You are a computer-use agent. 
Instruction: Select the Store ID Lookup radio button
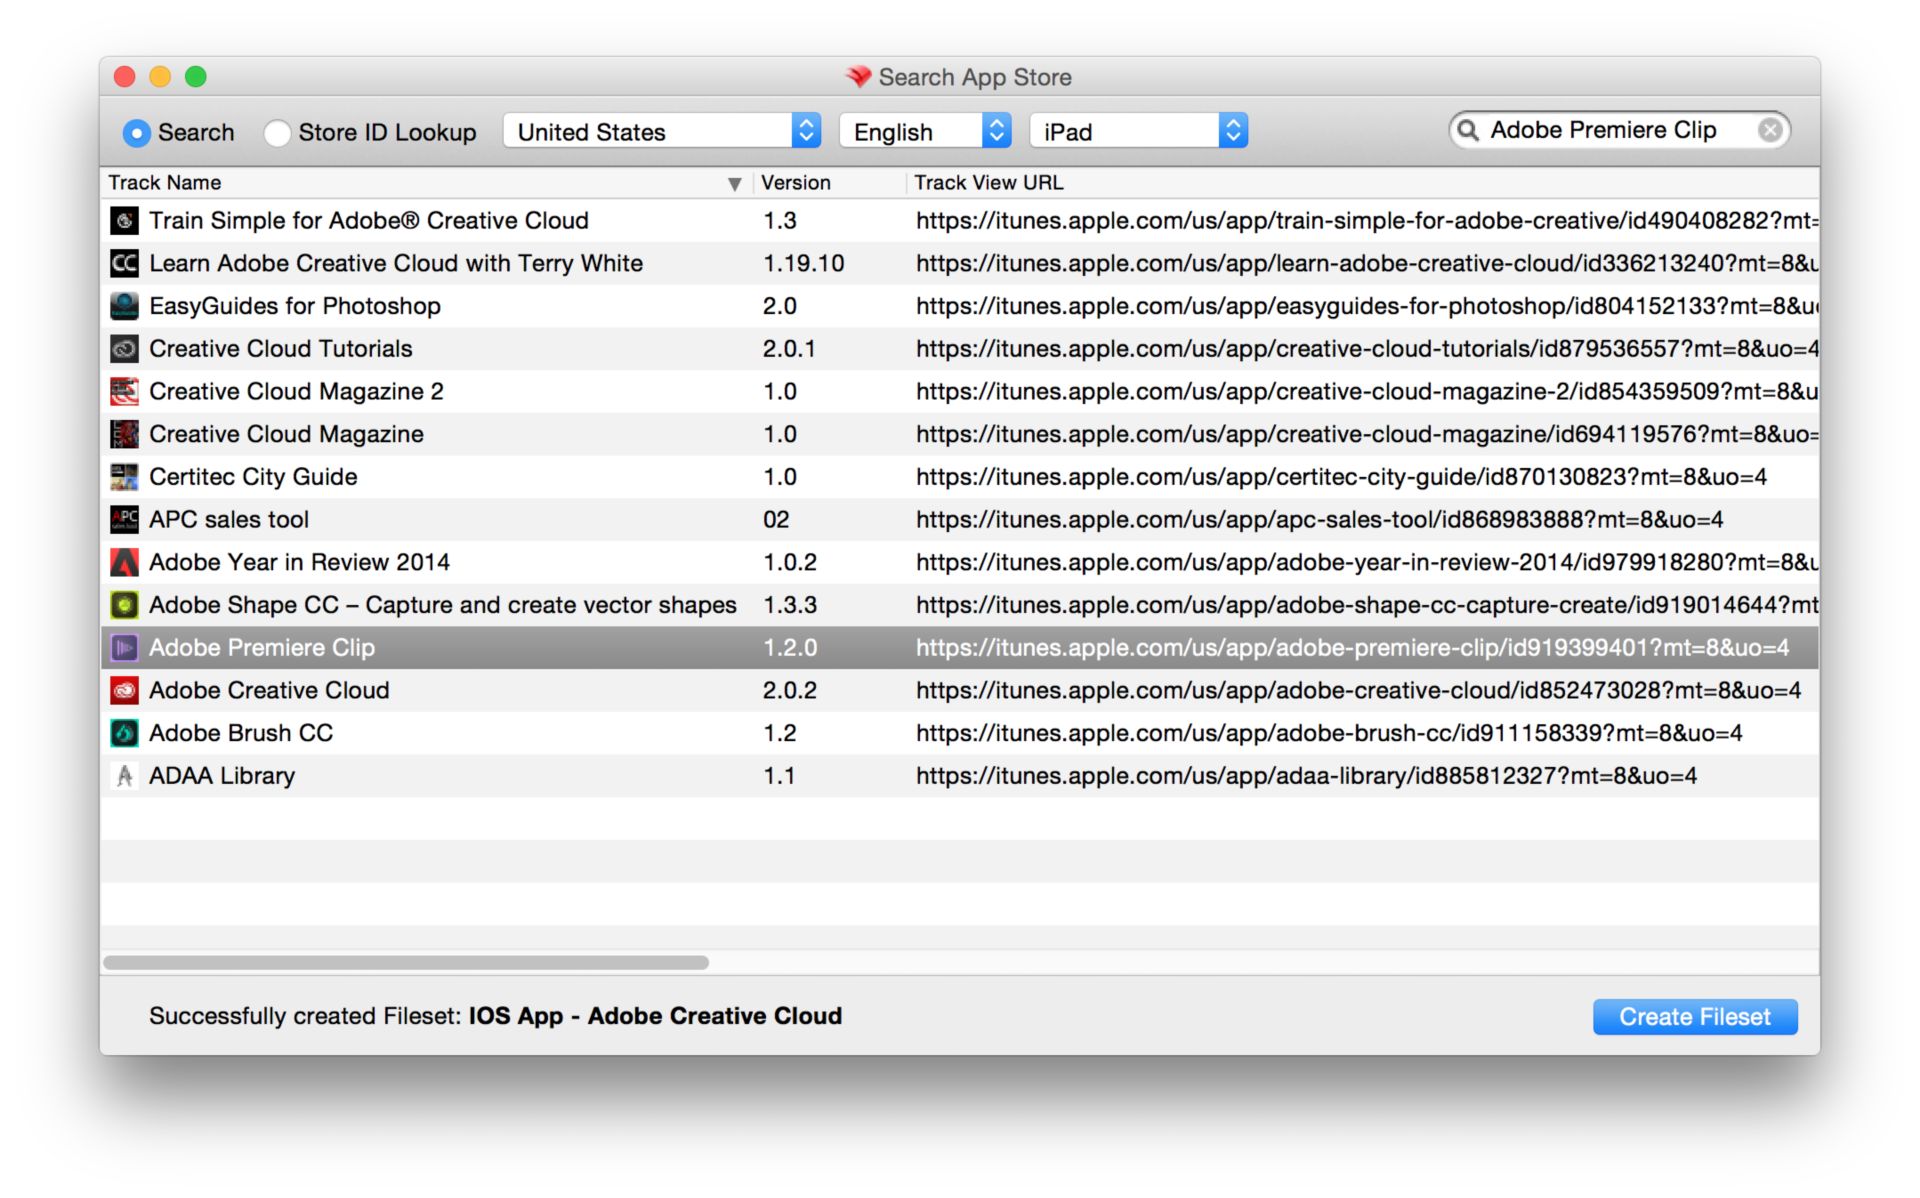277,133
